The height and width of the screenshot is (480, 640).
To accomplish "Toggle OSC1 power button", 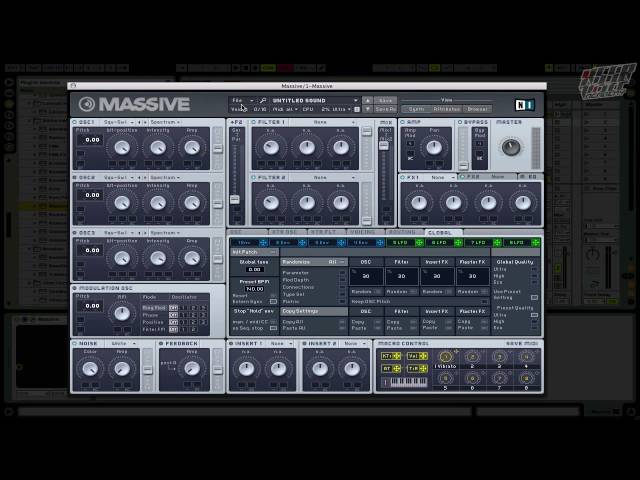I will tap(75, 122).
